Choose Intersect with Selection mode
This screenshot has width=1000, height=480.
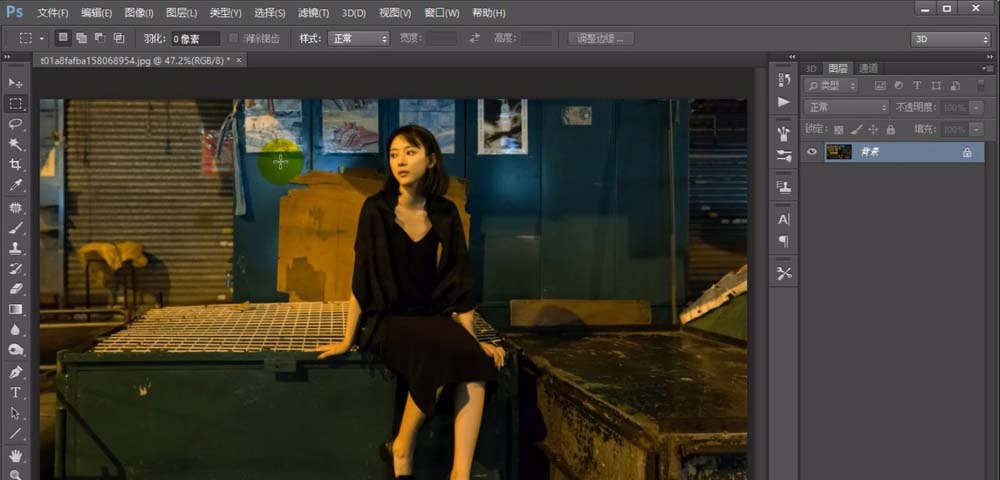119,38
